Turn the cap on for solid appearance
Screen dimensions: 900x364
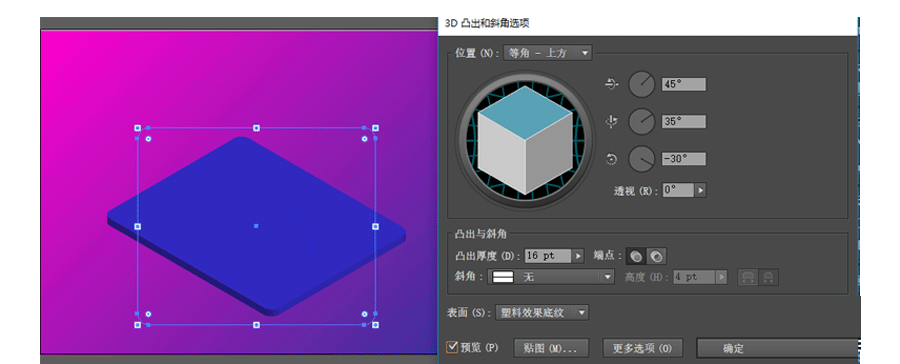[x=637, y=256]
